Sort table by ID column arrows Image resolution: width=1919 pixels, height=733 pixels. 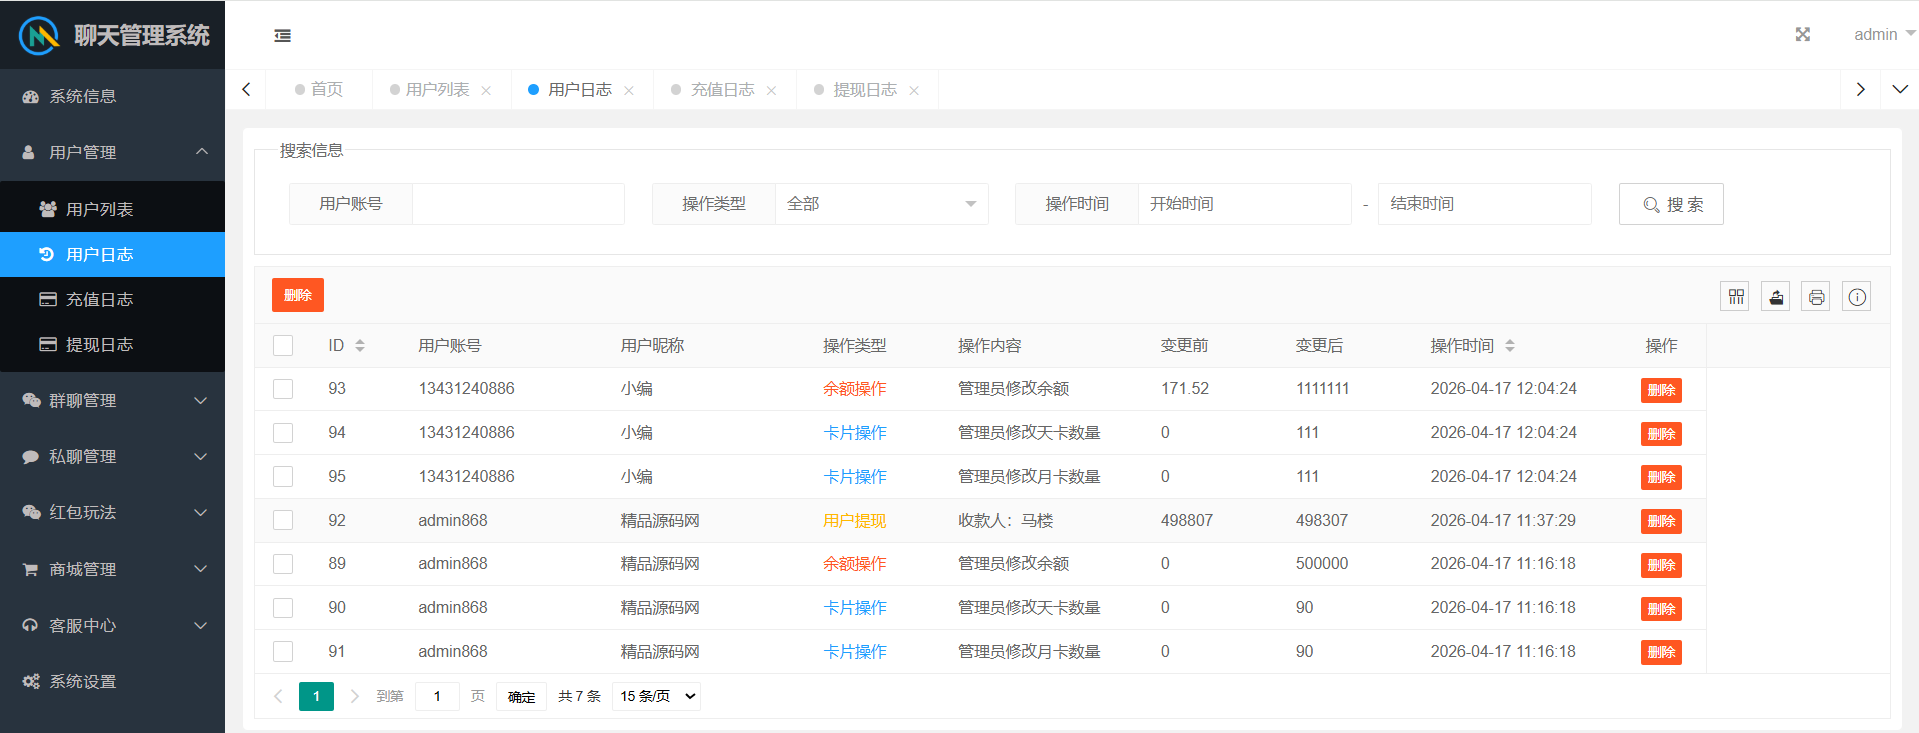coord(360,346)
